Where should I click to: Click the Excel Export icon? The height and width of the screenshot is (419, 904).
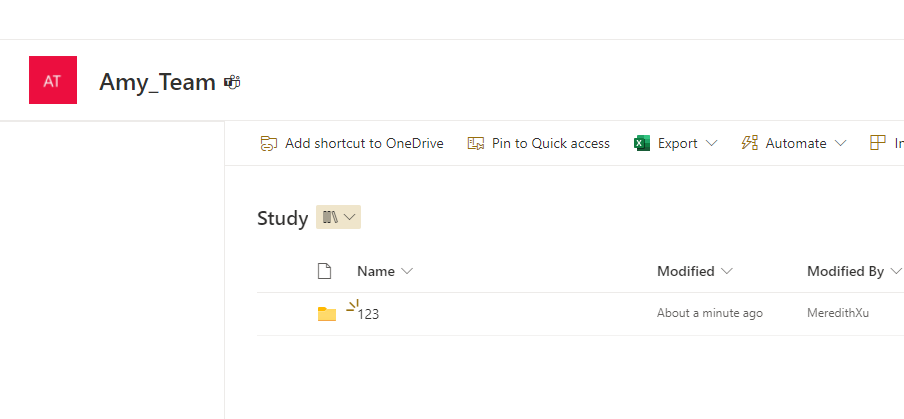pyautogui.click(x=642, y=144)
